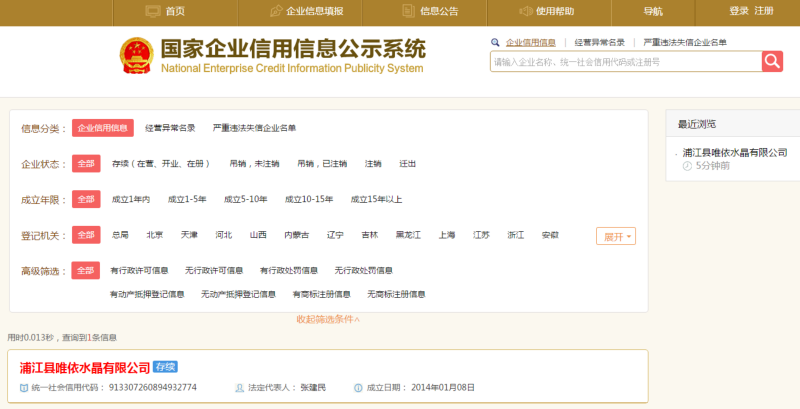800x409 pixels.
Task: Click the pencil icon beside 企业信息填报
Action: [276, 11]
